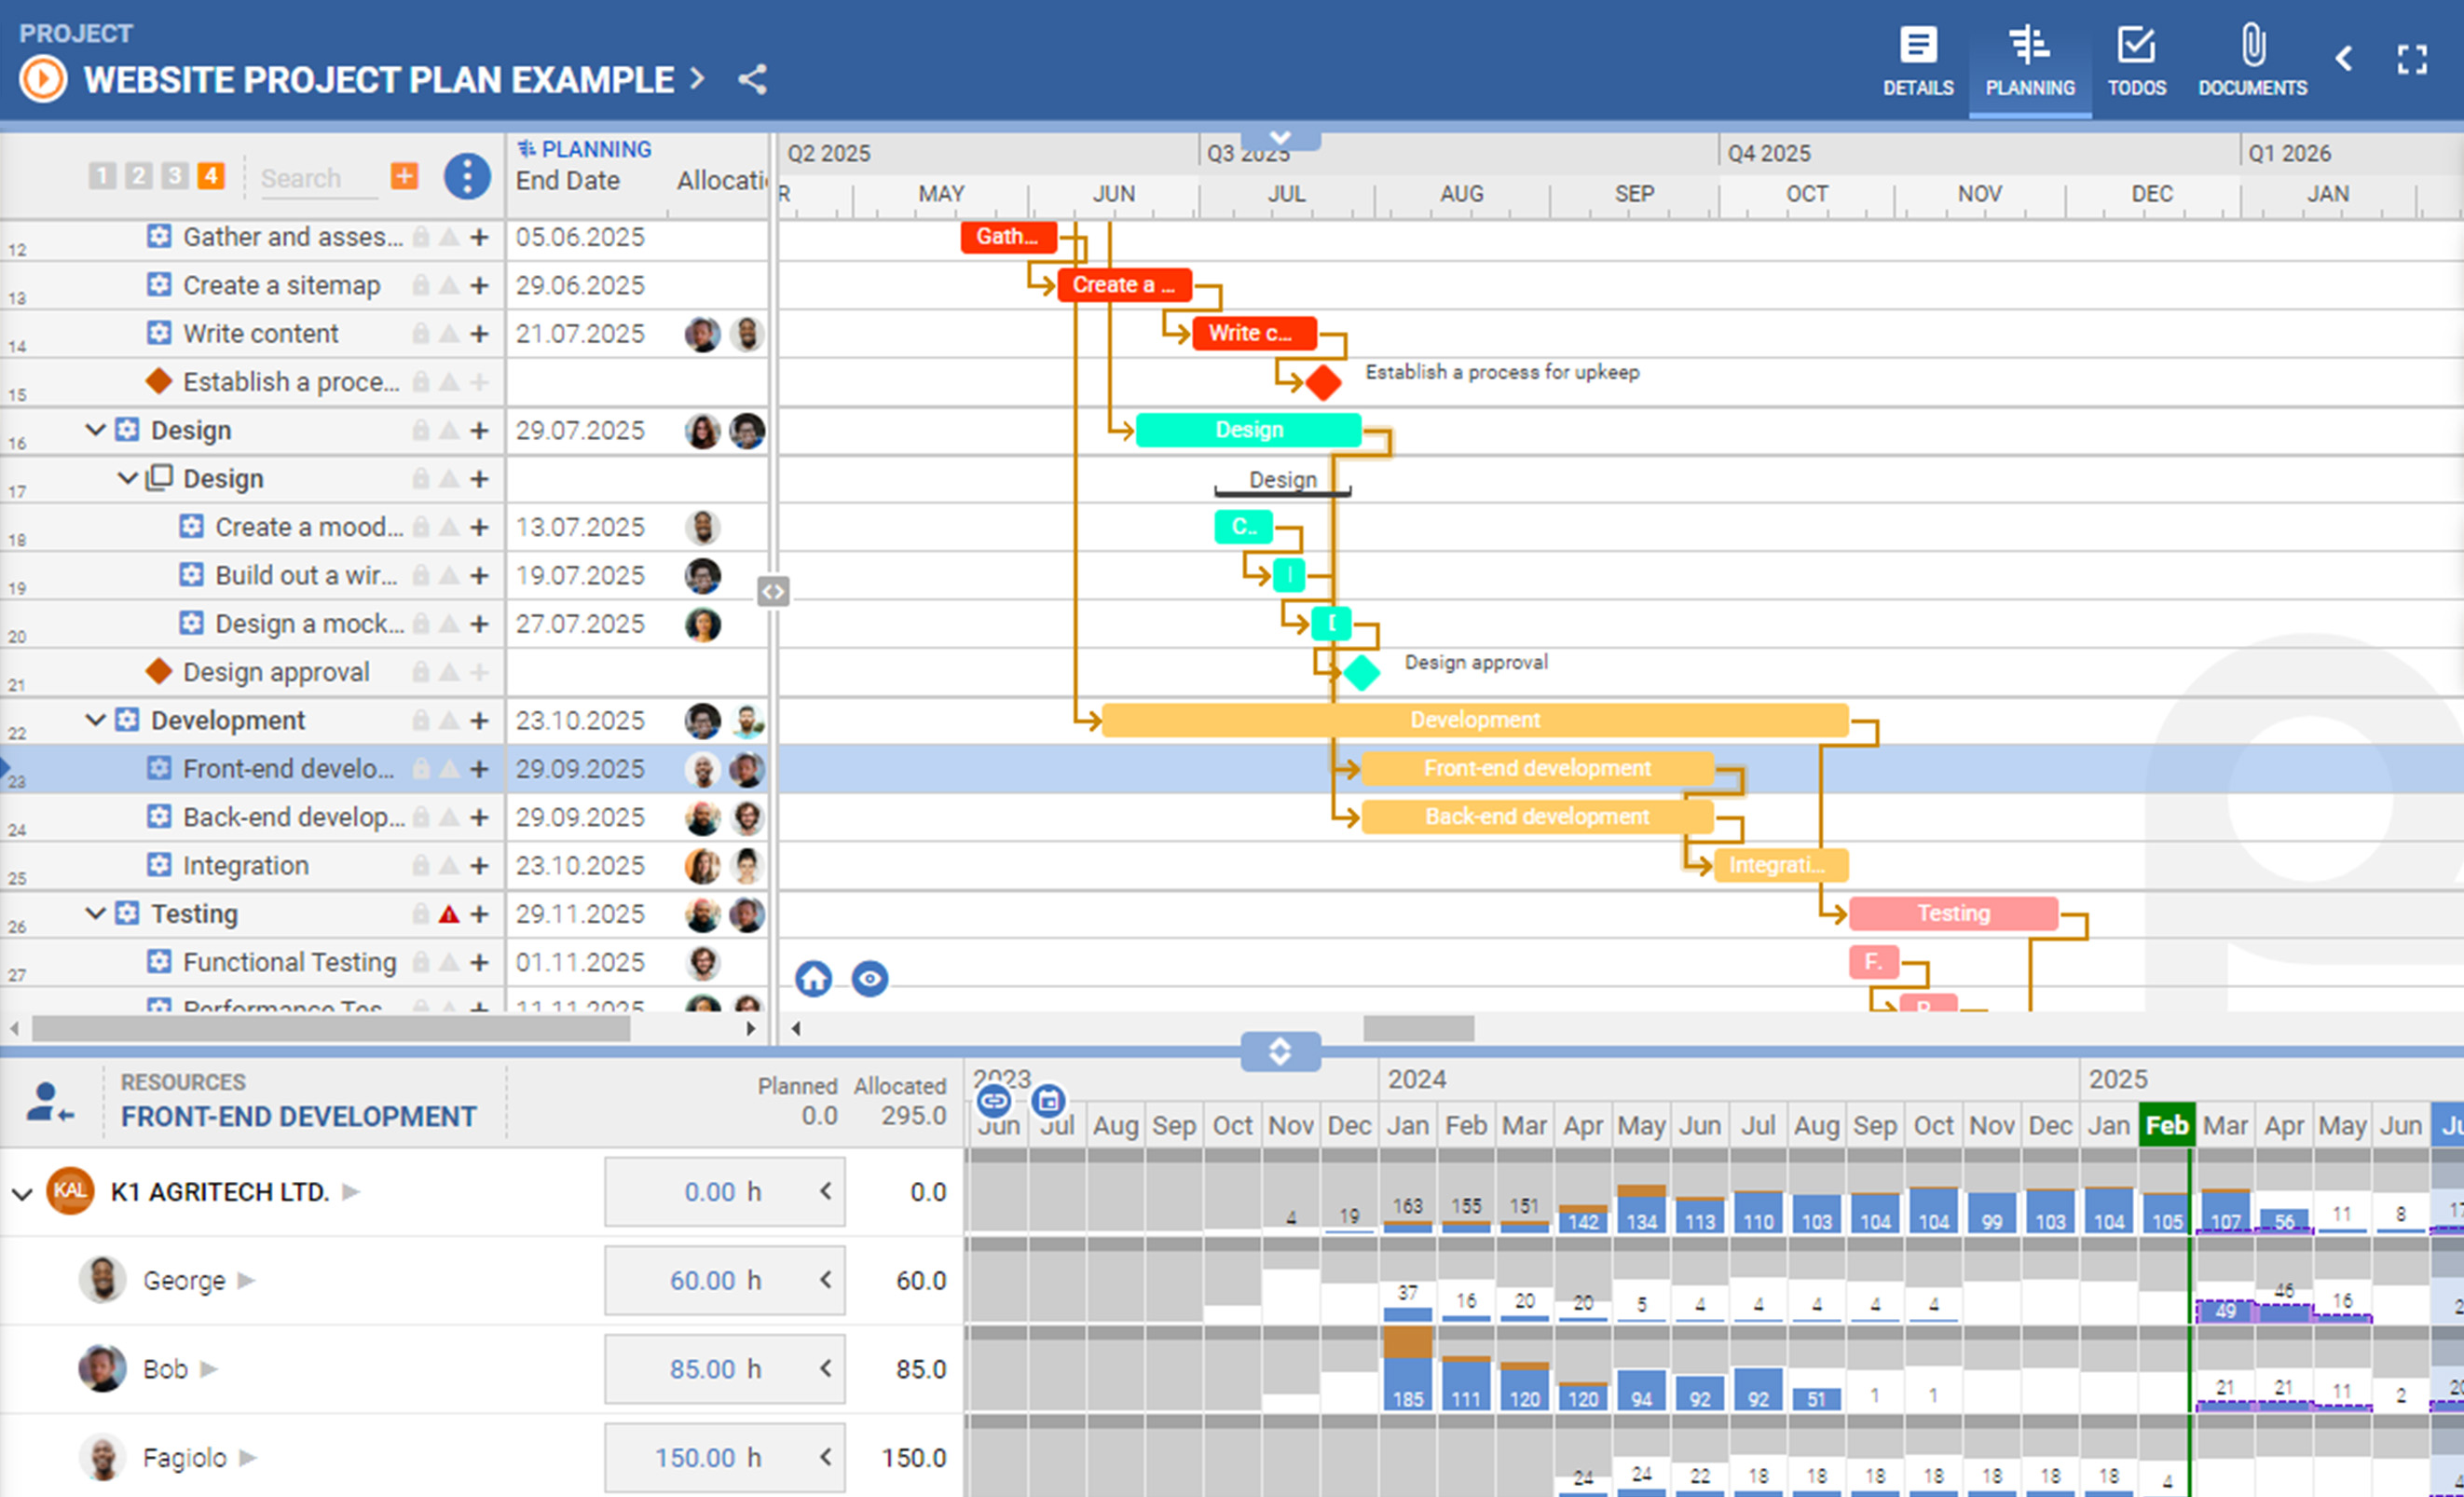Open the Todos tab
Image resolution: width=2464 pixels, height=1497 pixels.
click(x=2136, y=62)
